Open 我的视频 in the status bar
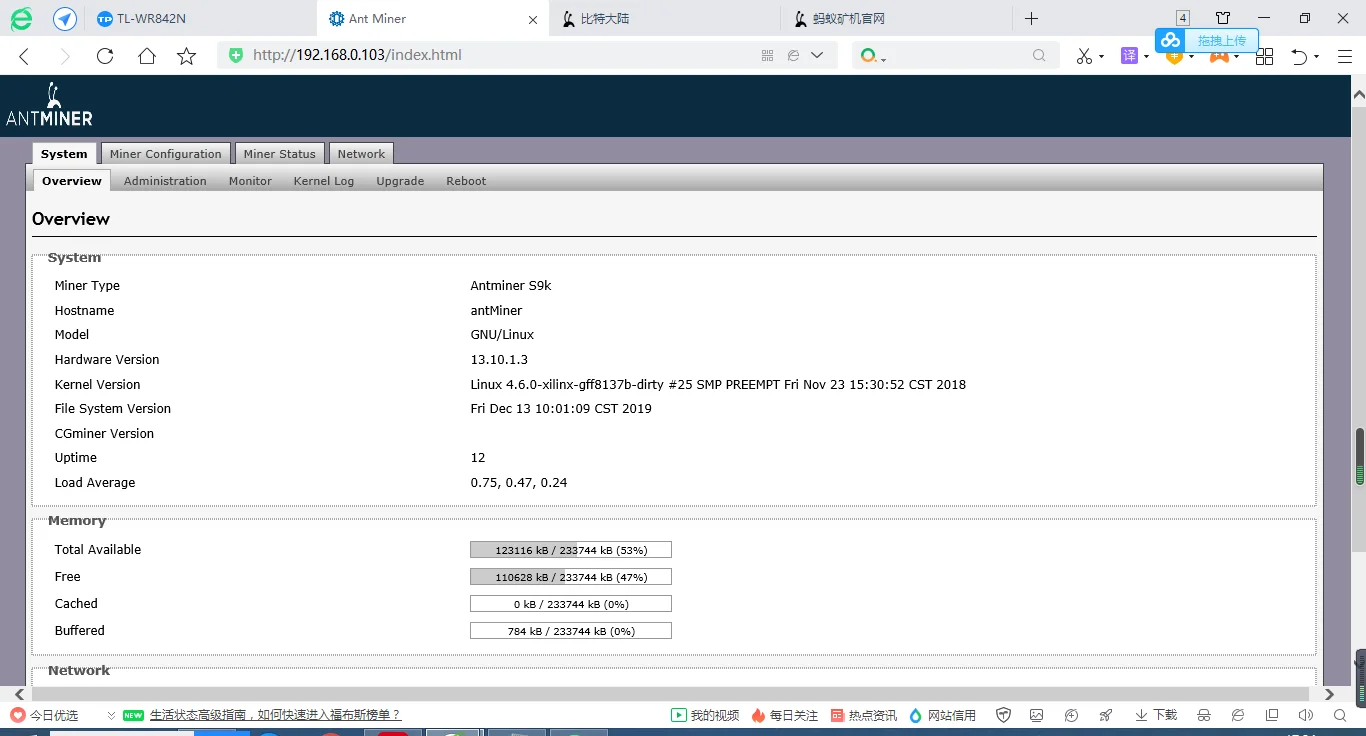The height and width of the screenshot is (736, 1366). 705,715
